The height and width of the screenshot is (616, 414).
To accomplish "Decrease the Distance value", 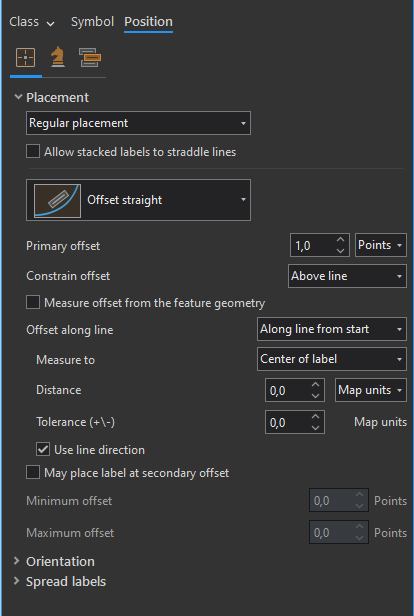I will (x=315, y=396).
